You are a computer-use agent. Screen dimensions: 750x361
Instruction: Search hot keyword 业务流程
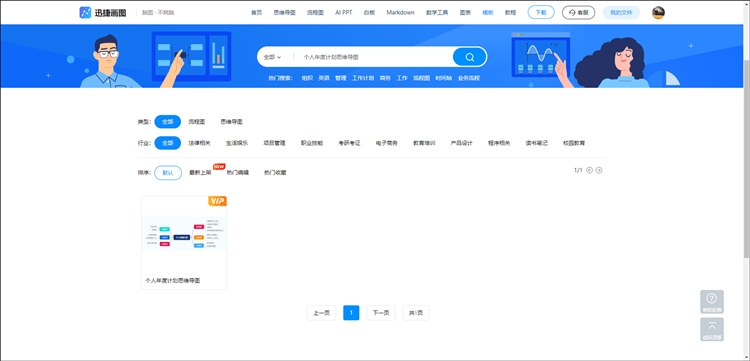coord(469,78)
